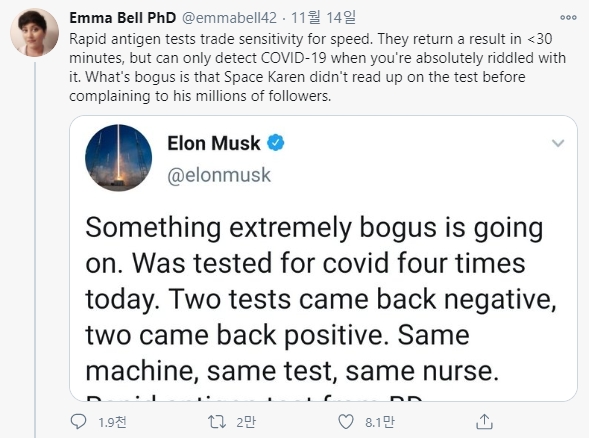Screen dimensions: 589x438
Task: Click Elon Musk's blue verified badge
Action: (276, 143)
